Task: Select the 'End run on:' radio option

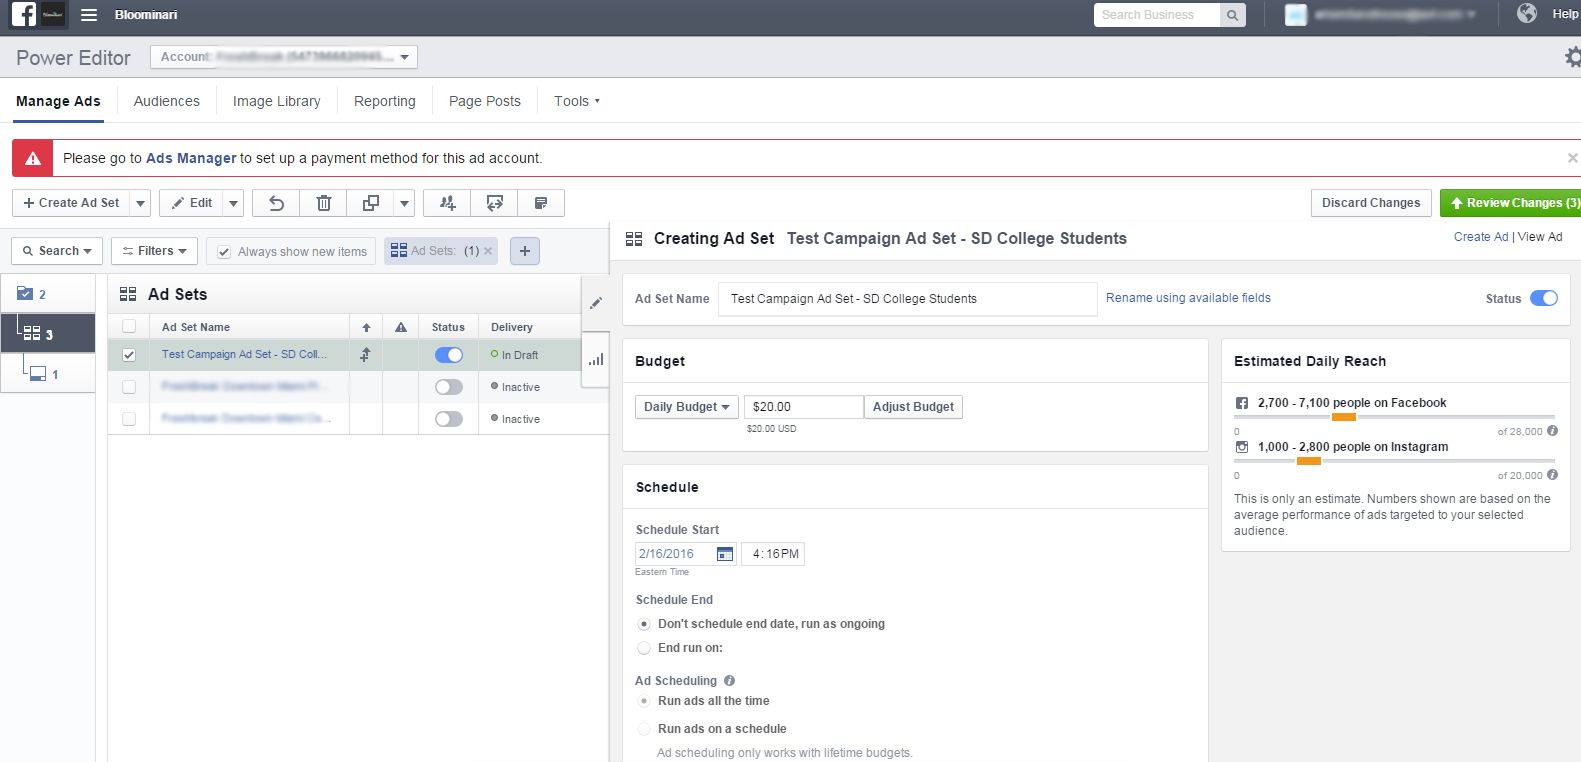Action: pos(644,648)
